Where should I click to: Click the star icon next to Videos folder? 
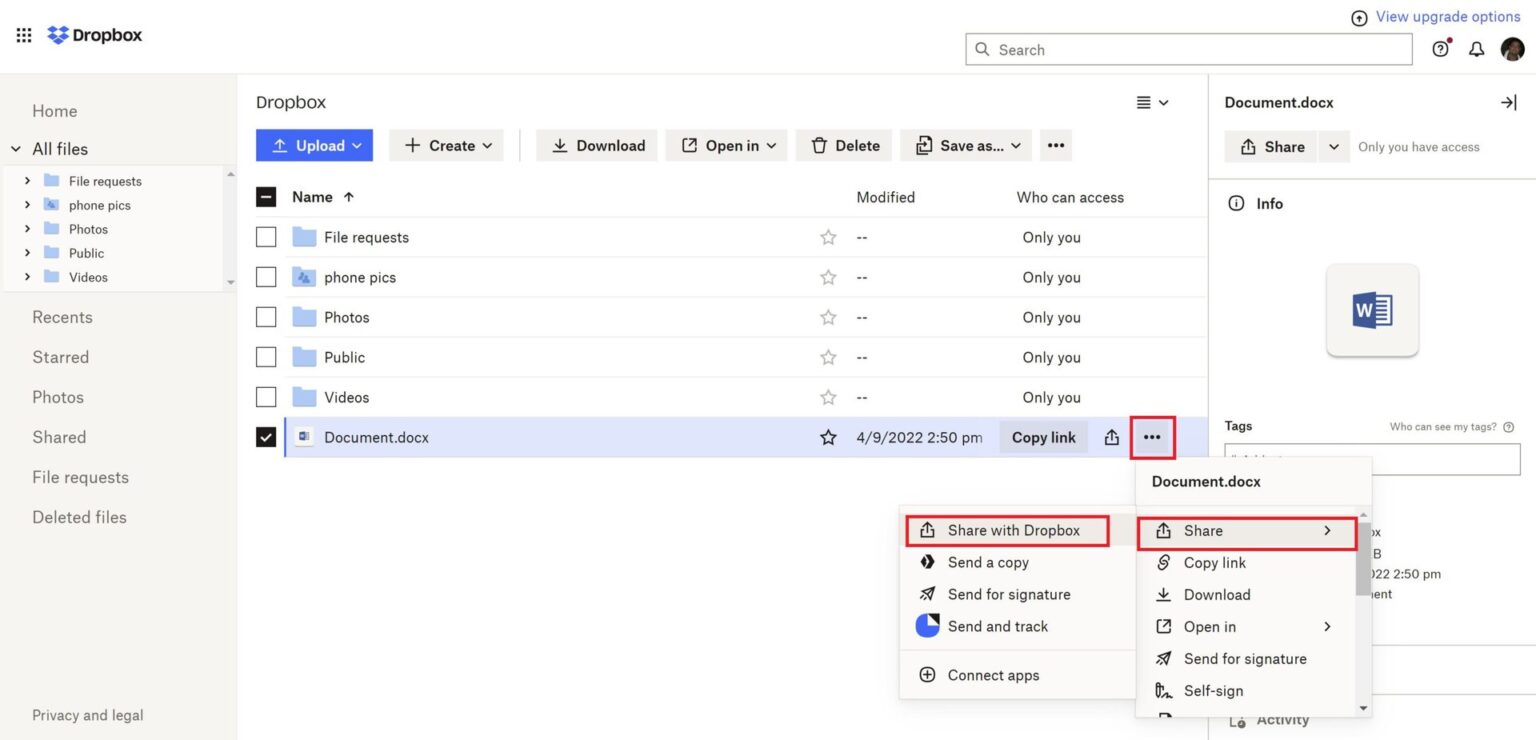coord(828,397)
